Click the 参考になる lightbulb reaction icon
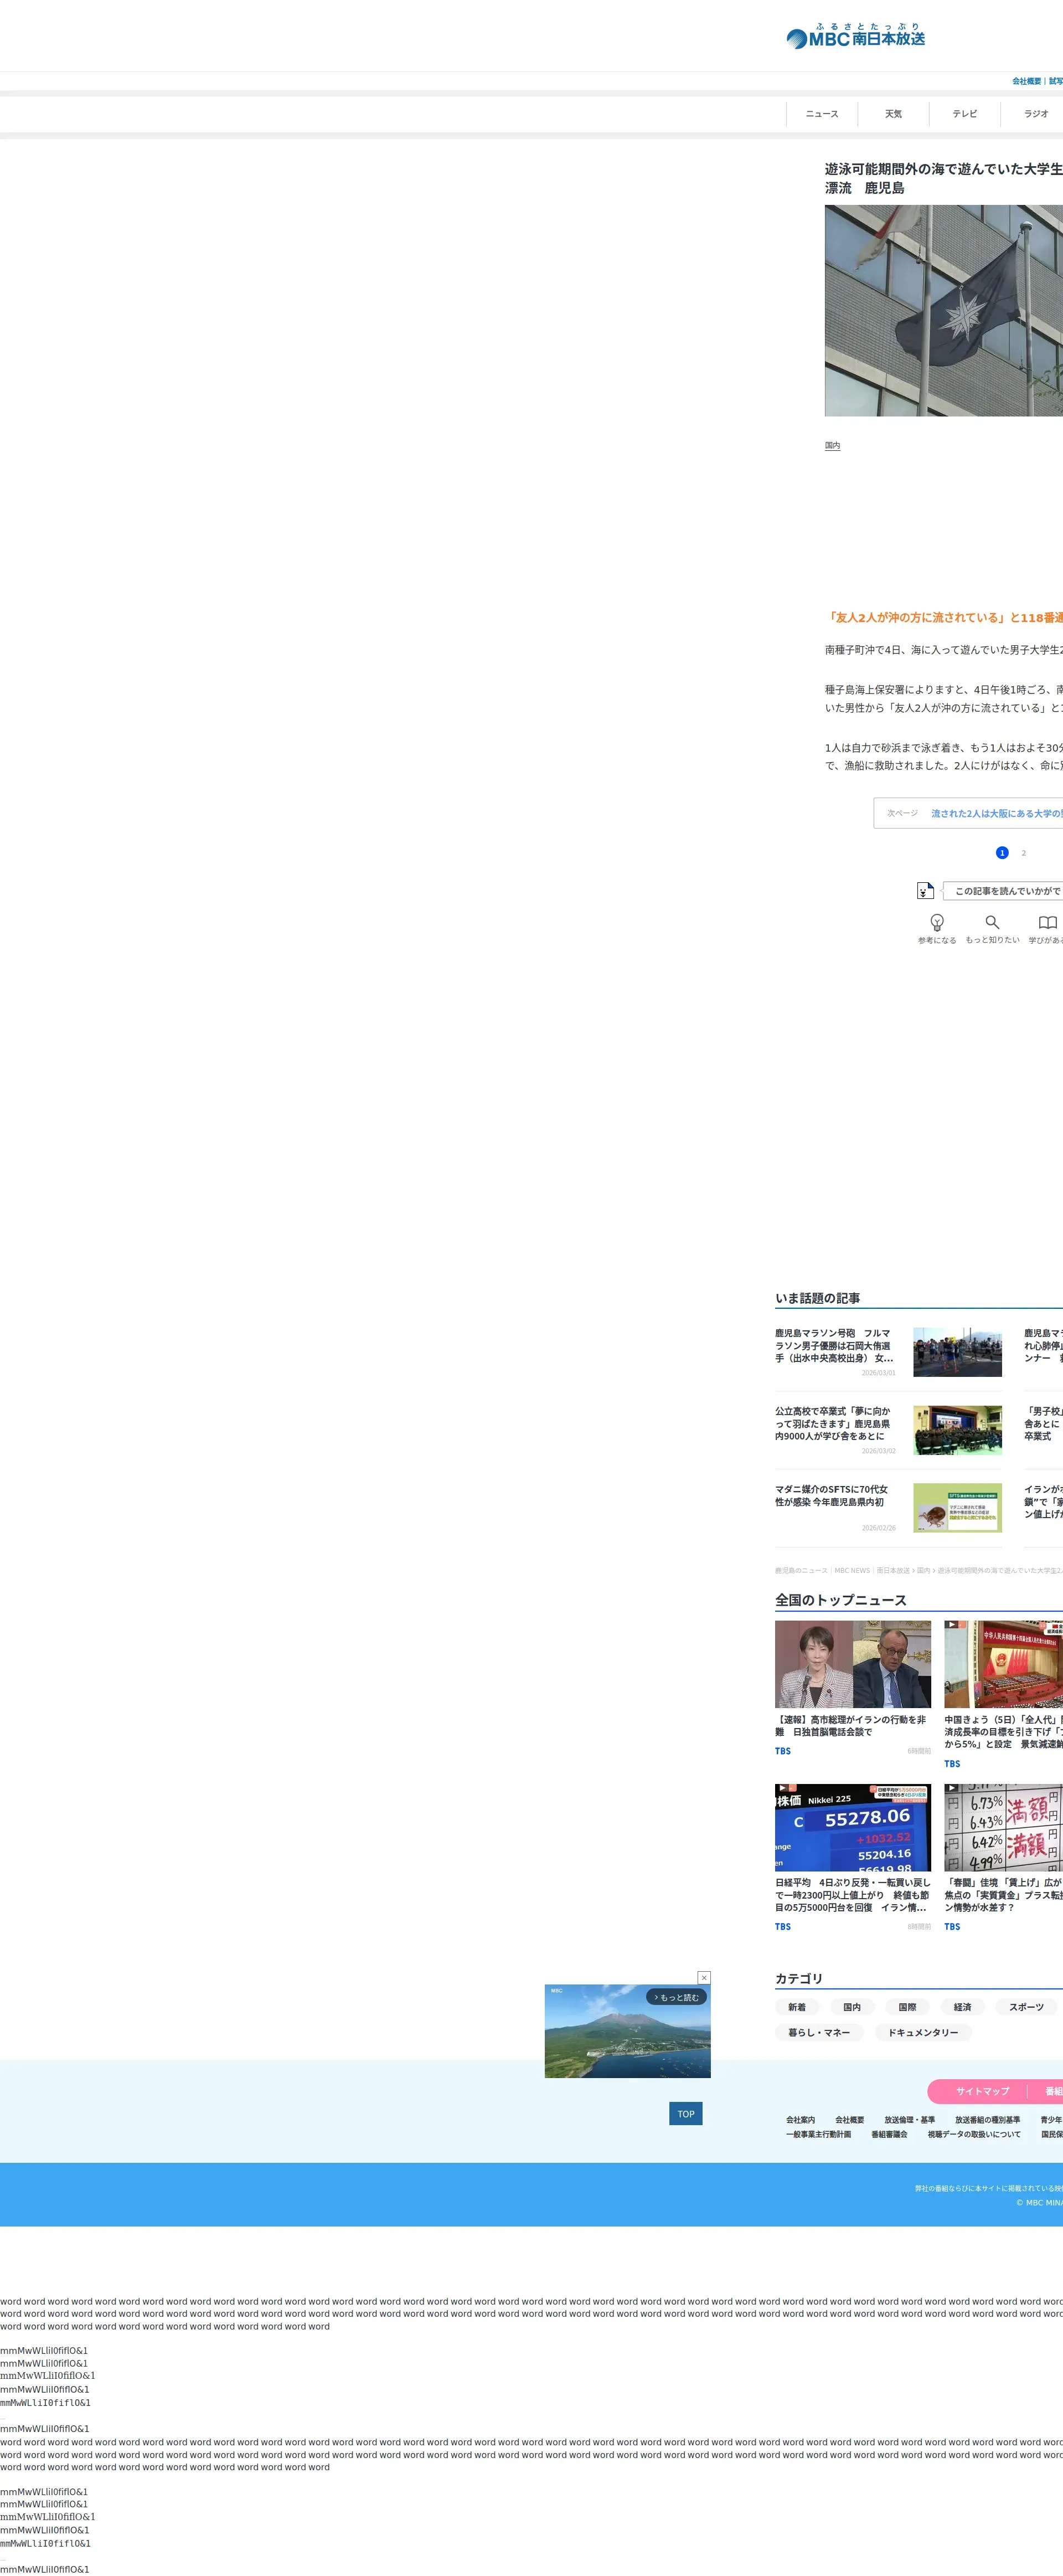 tap(937, 922)
